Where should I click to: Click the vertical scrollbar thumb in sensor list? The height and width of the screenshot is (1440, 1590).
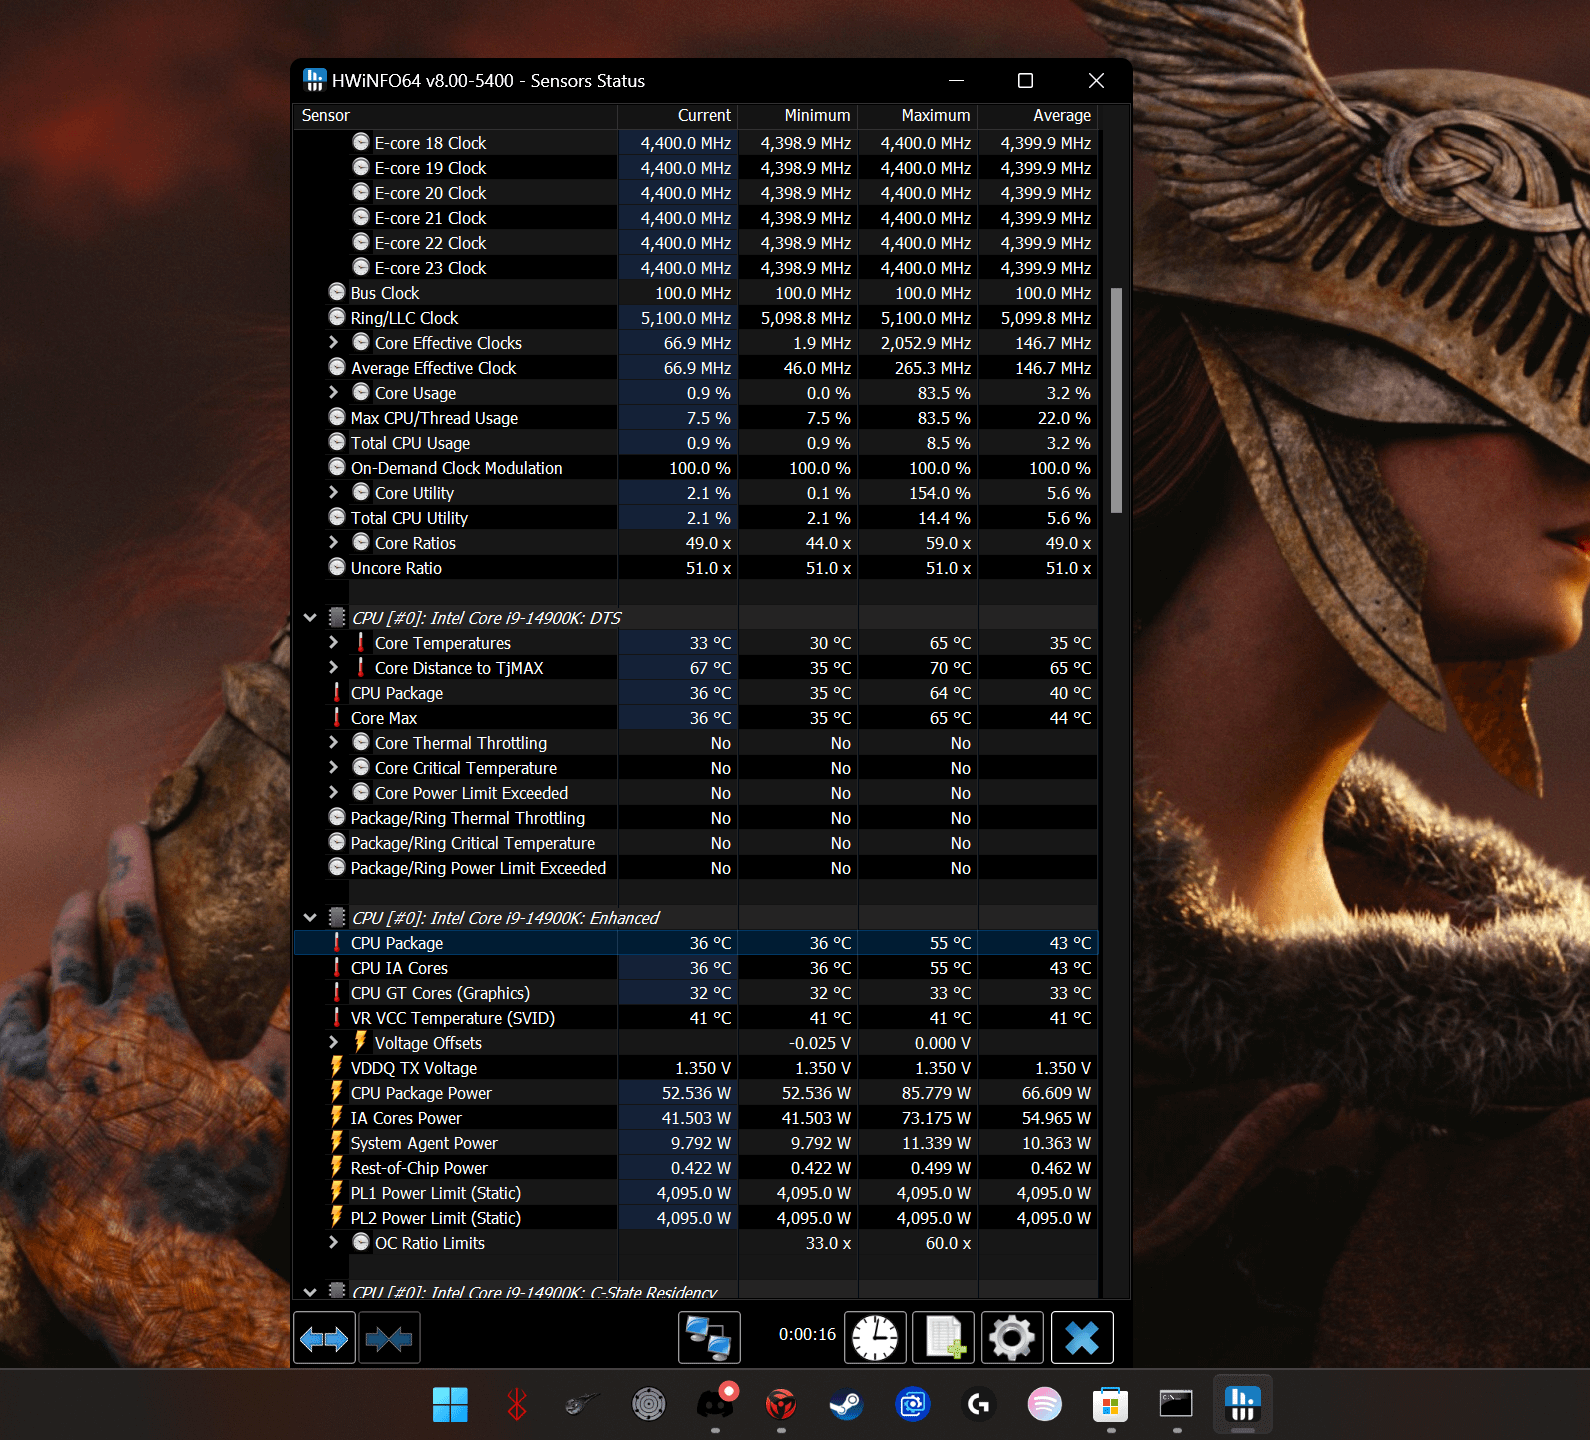(1116, 400)
